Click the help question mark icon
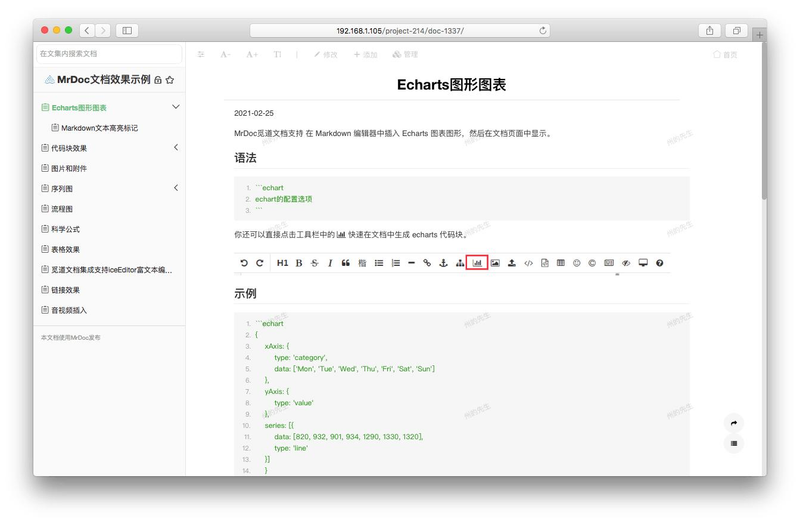This screenshot has width=800, height=524. point(659,263)
